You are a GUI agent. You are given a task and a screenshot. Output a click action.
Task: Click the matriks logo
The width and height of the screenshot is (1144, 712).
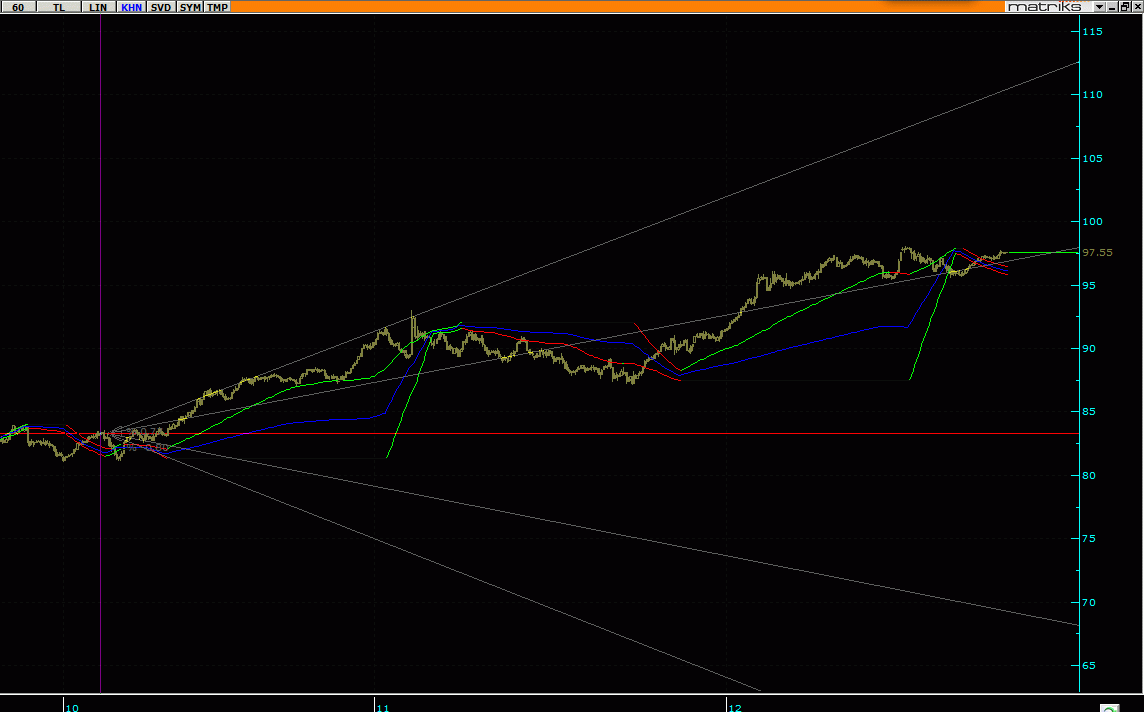click(x=1044, y=7)
